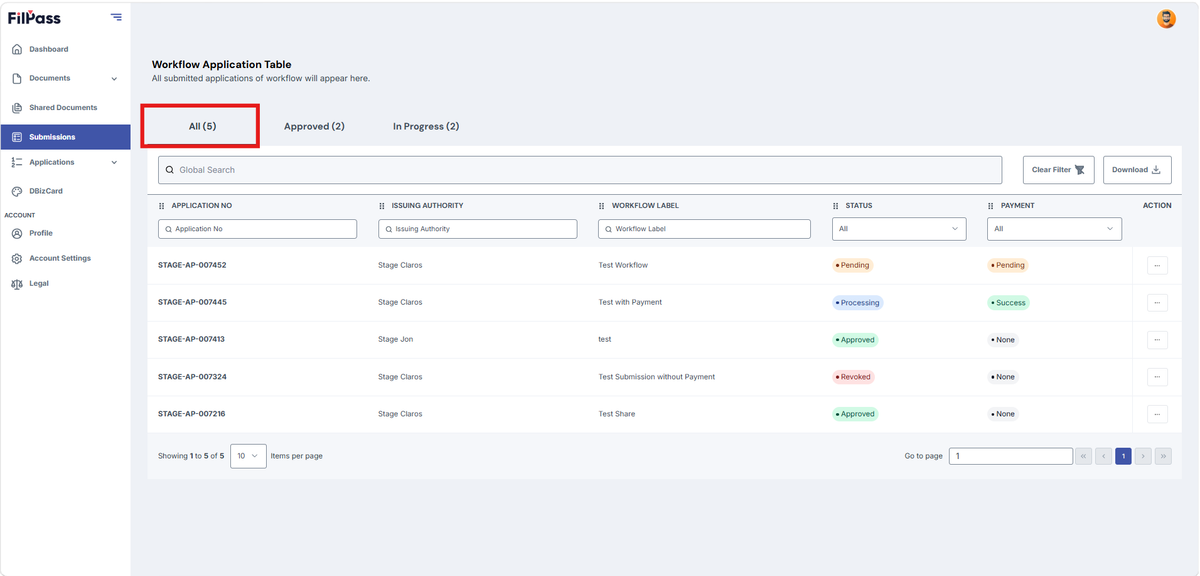Click application number STAGE-AP-007413

[192, 340]
